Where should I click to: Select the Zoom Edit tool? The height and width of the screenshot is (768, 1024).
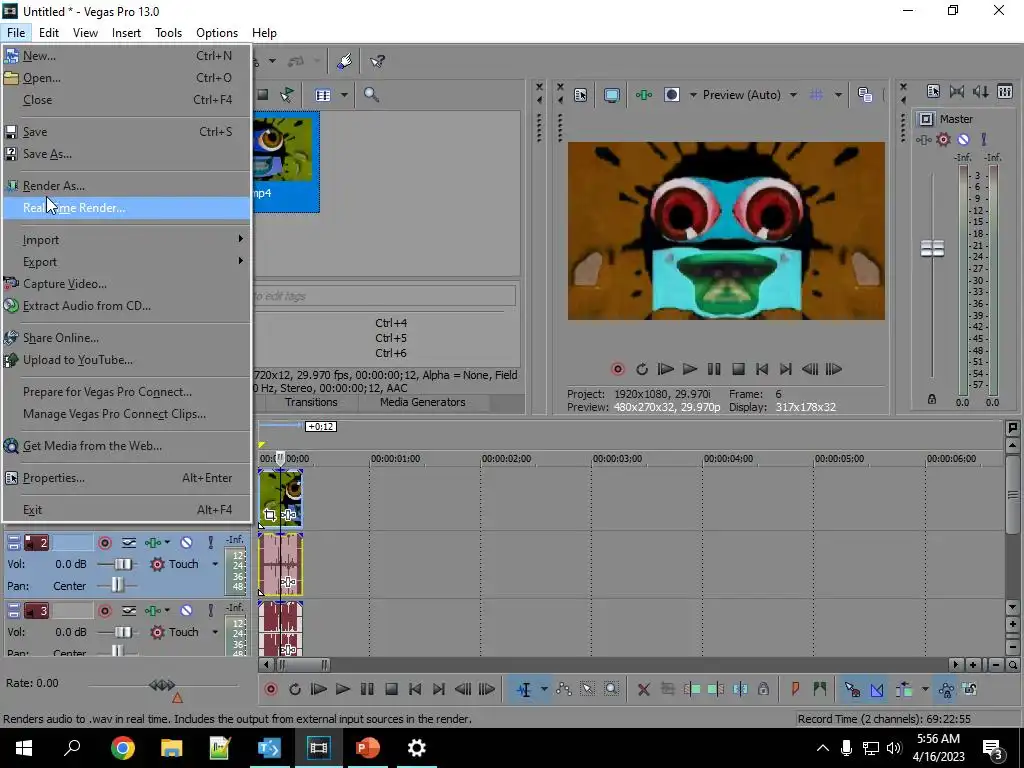point(611,689)
